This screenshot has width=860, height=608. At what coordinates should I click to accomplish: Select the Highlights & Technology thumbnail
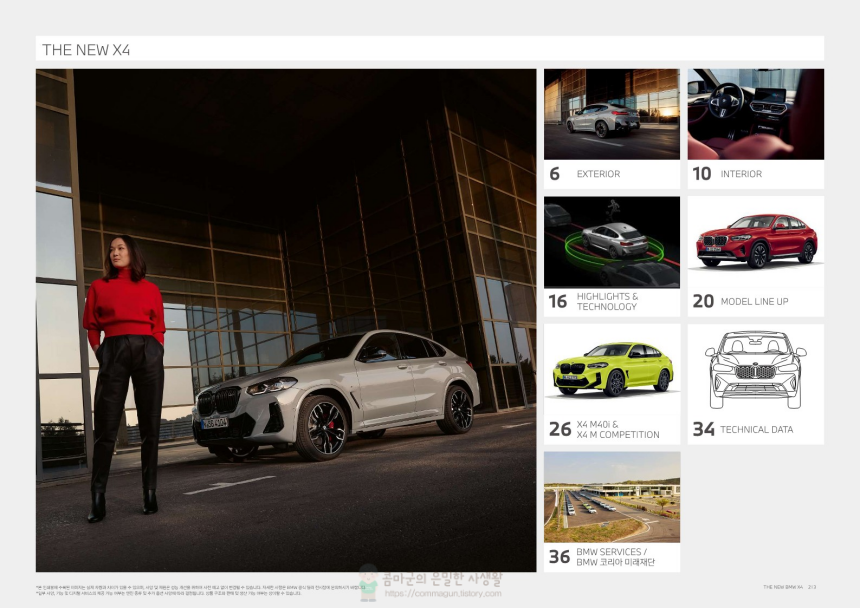612,242
